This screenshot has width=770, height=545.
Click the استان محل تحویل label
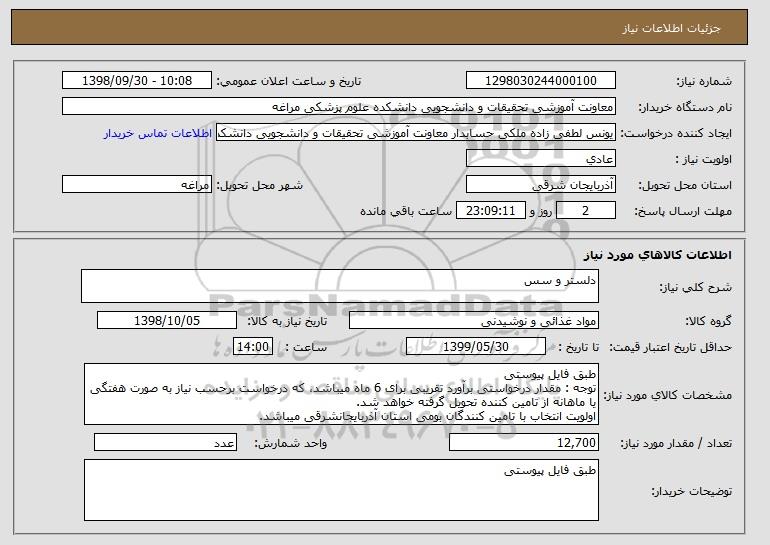click(x=685, y=186)
